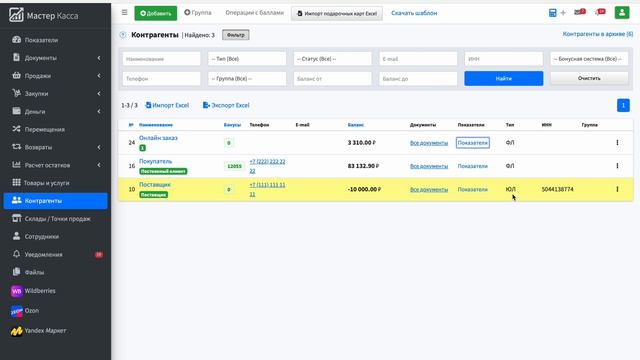
Task: Open the Онлайн заказ counterparty
Action: 158,138
